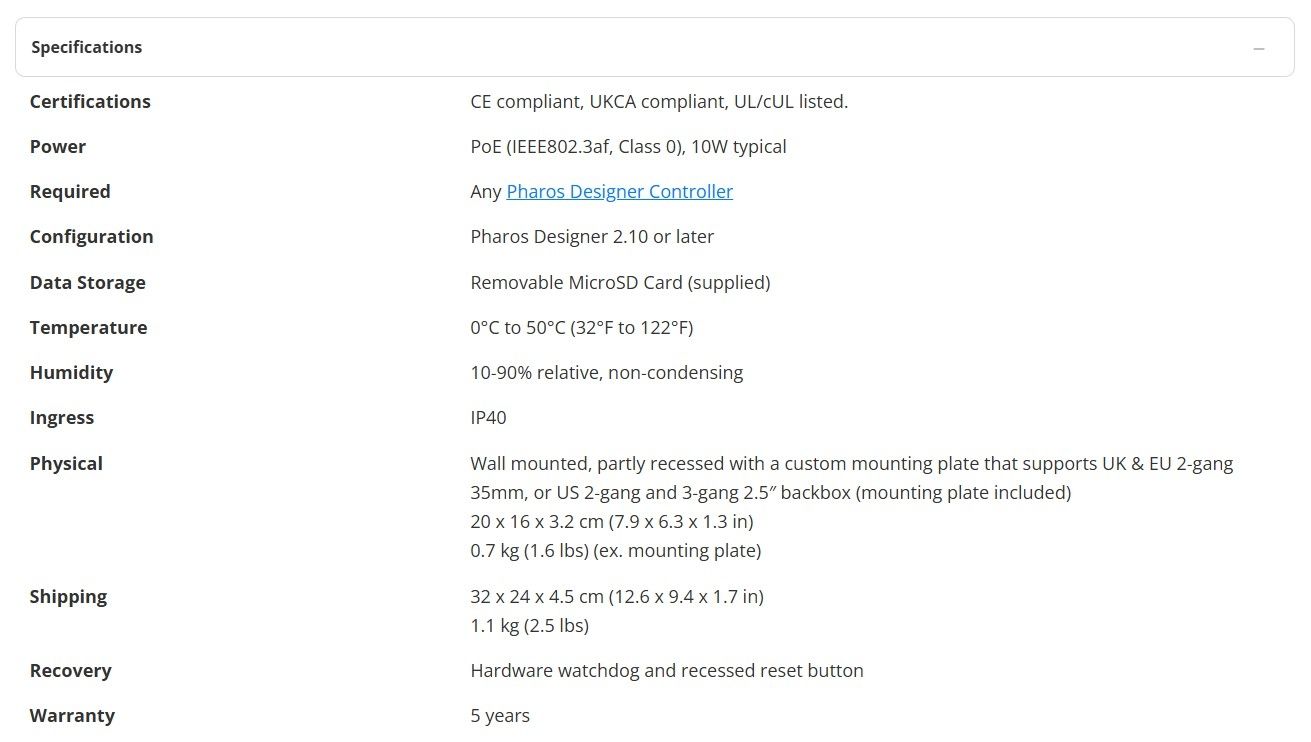
Task: Select the Configuration row label
Action: [91, 236]
